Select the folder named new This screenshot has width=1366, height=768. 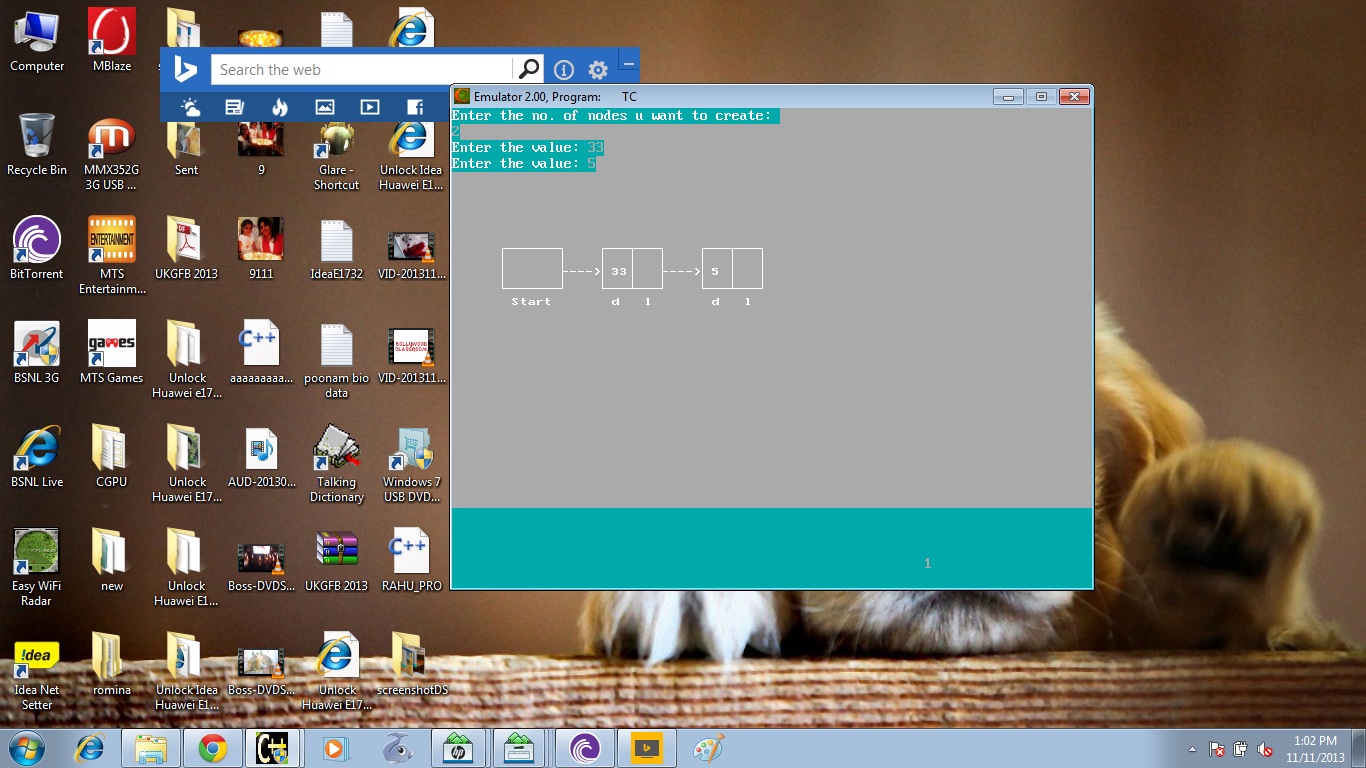point(112,561)
